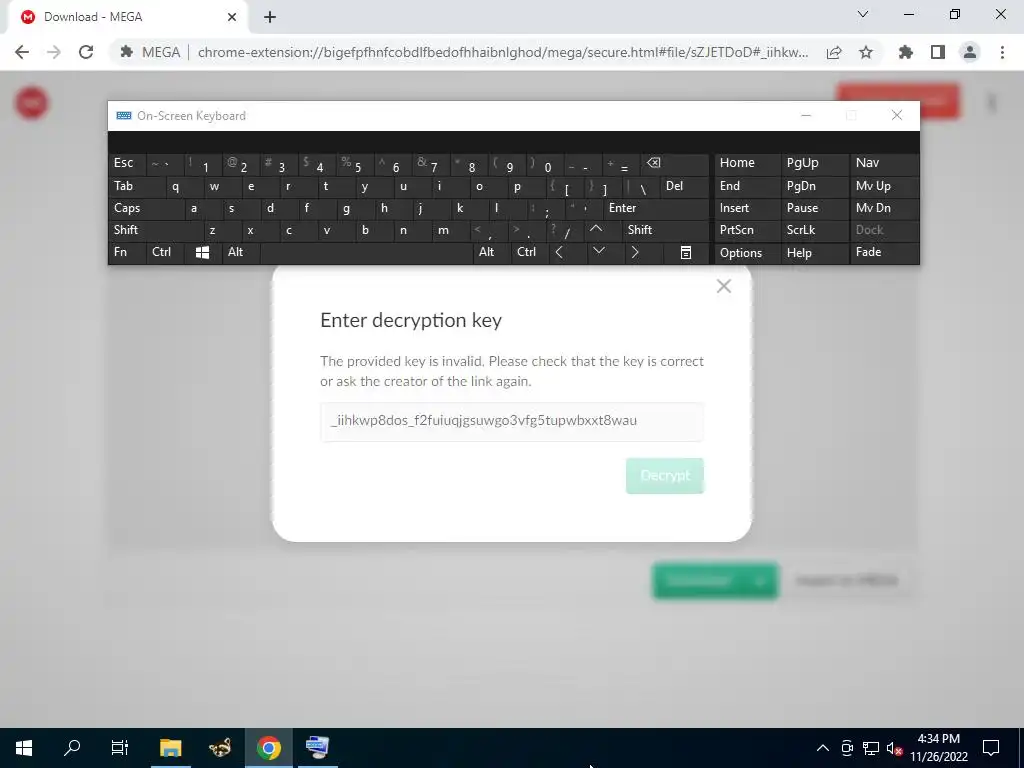Image resolution: width=1024 pixels, height=768 pixels.
Task: Open the On-Screen Keyboard Options
Action: (x=747, y=253)
